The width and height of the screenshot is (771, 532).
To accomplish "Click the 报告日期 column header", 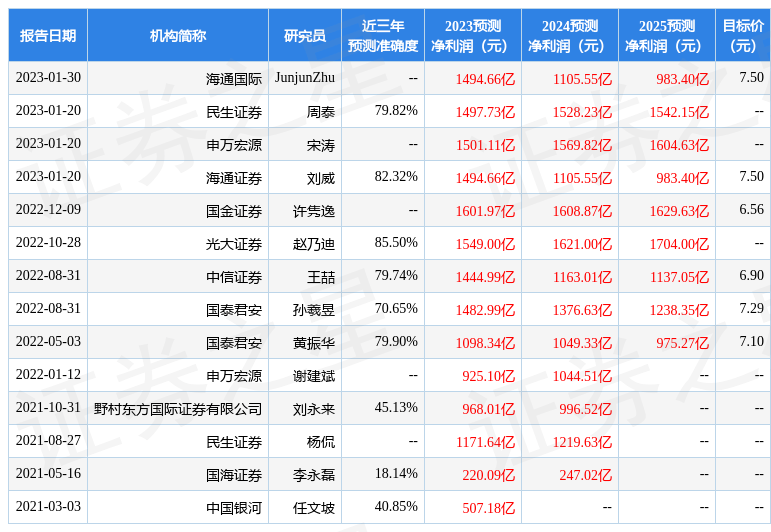I will click(48, 36).
